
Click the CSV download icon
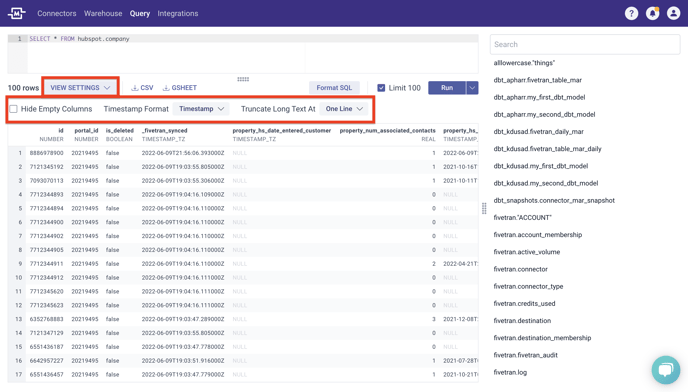(x=135, y=88)
